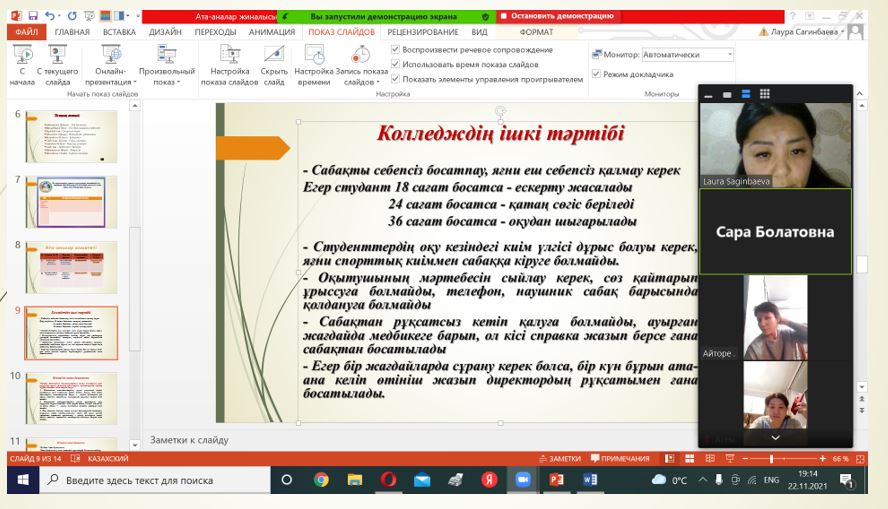Toggle Использовать время показа слайдов checkbox
The width and height of the screenshot is (888, 509).
click(x=395, y=64)
